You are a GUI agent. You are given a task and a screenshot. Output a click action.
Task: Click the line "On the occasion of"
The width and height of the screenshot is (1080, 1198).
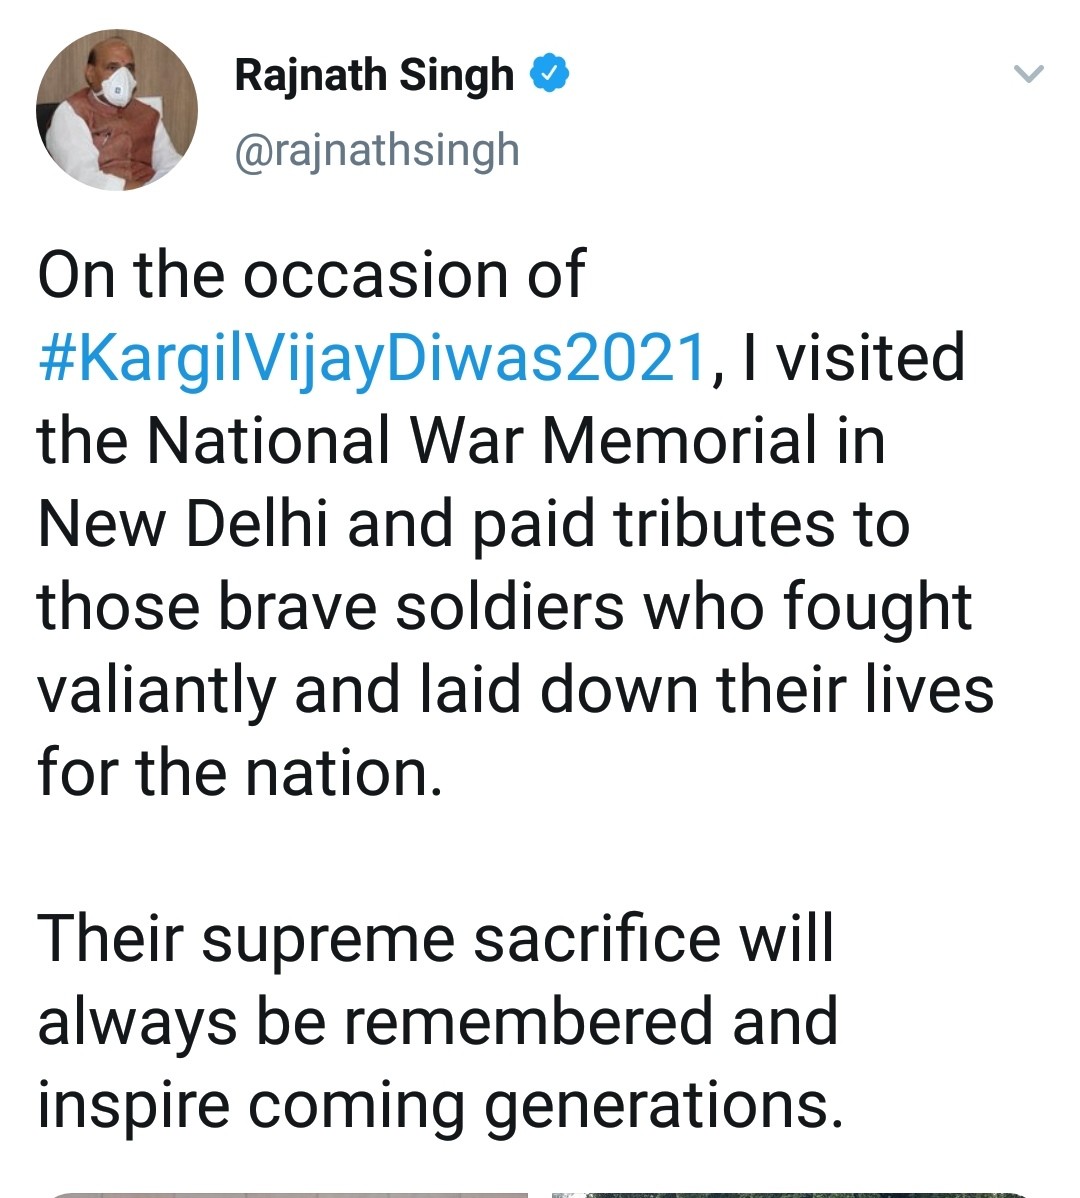[311, 274]
